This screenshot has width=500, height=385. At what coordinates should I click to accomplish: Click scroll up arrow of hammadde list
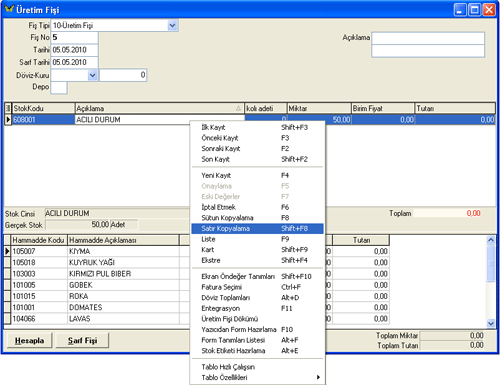pos(490,240)
